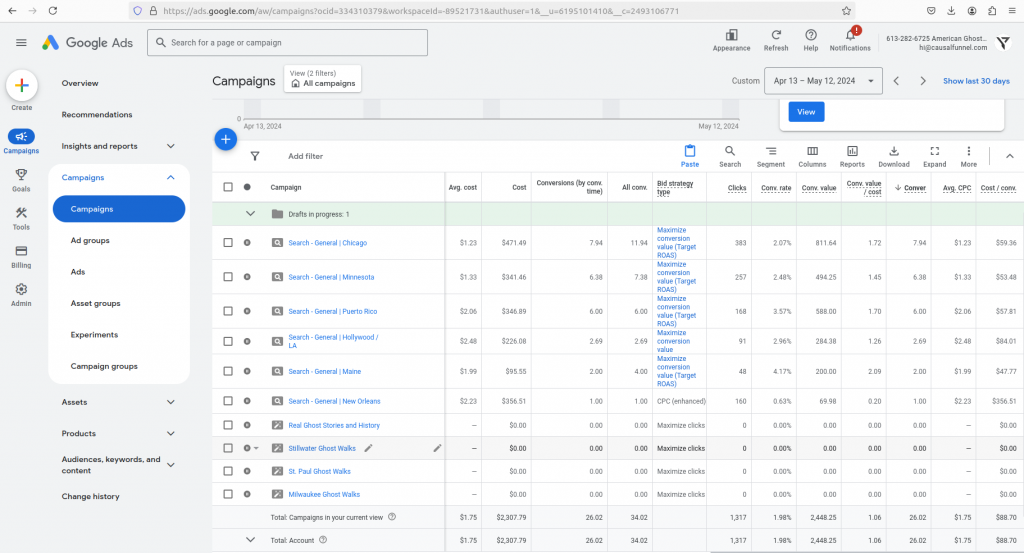Go to previous date range
Screen dimensions: 1024x553
[897, 81]
